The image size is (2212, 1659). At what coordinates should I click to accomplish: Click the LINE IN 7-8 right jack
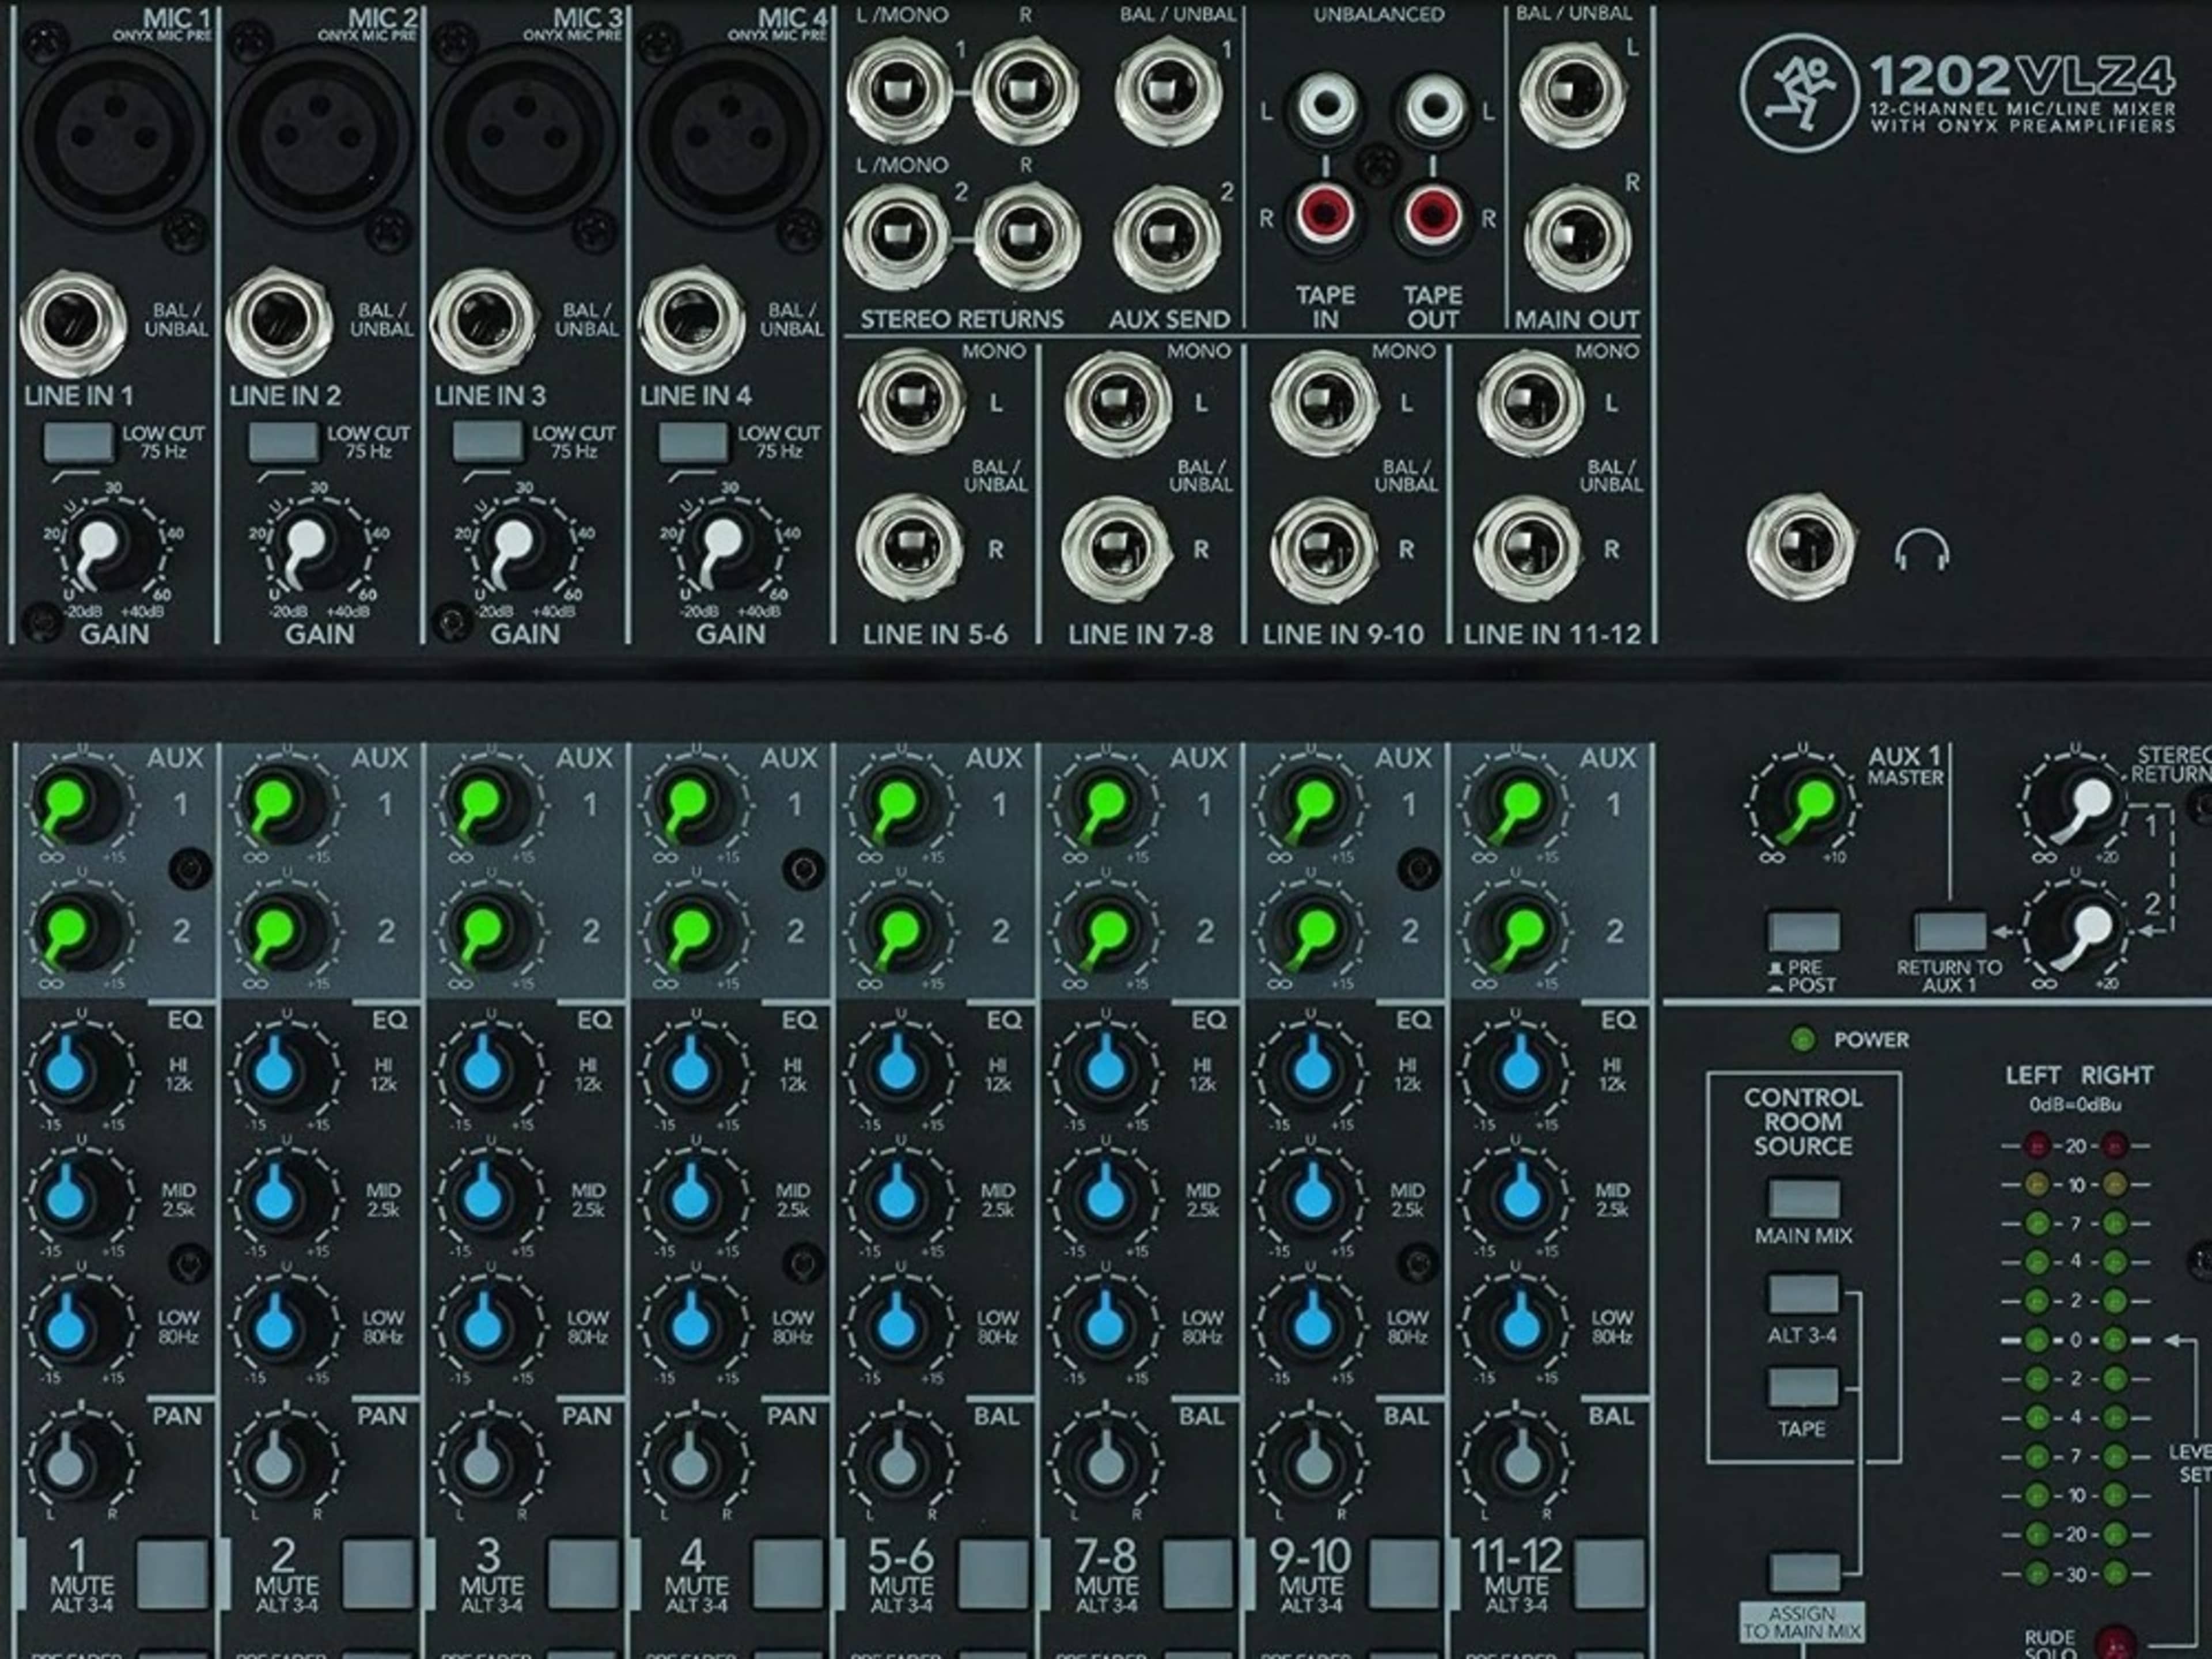pyautogui.click(x=1116, y=549)
